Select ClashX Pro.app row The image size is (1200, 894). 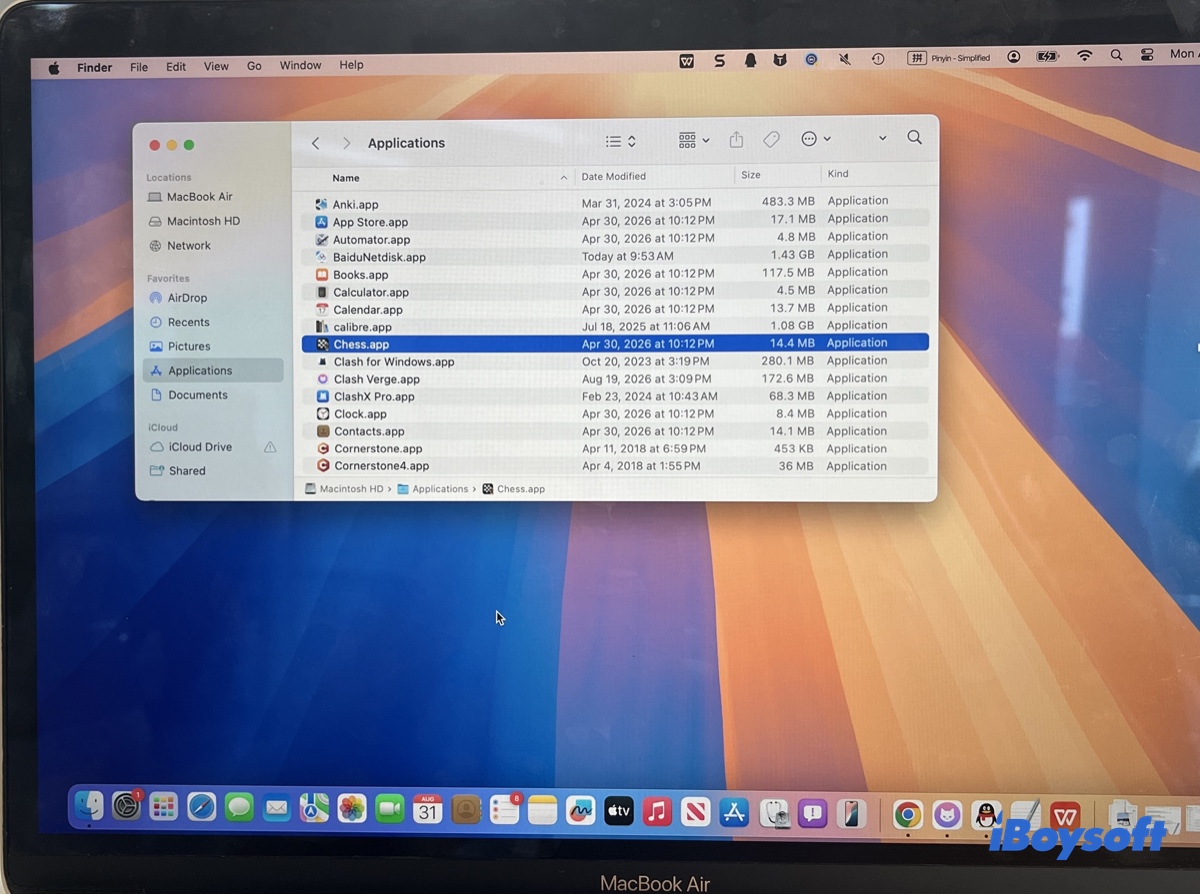coord(615,396)
